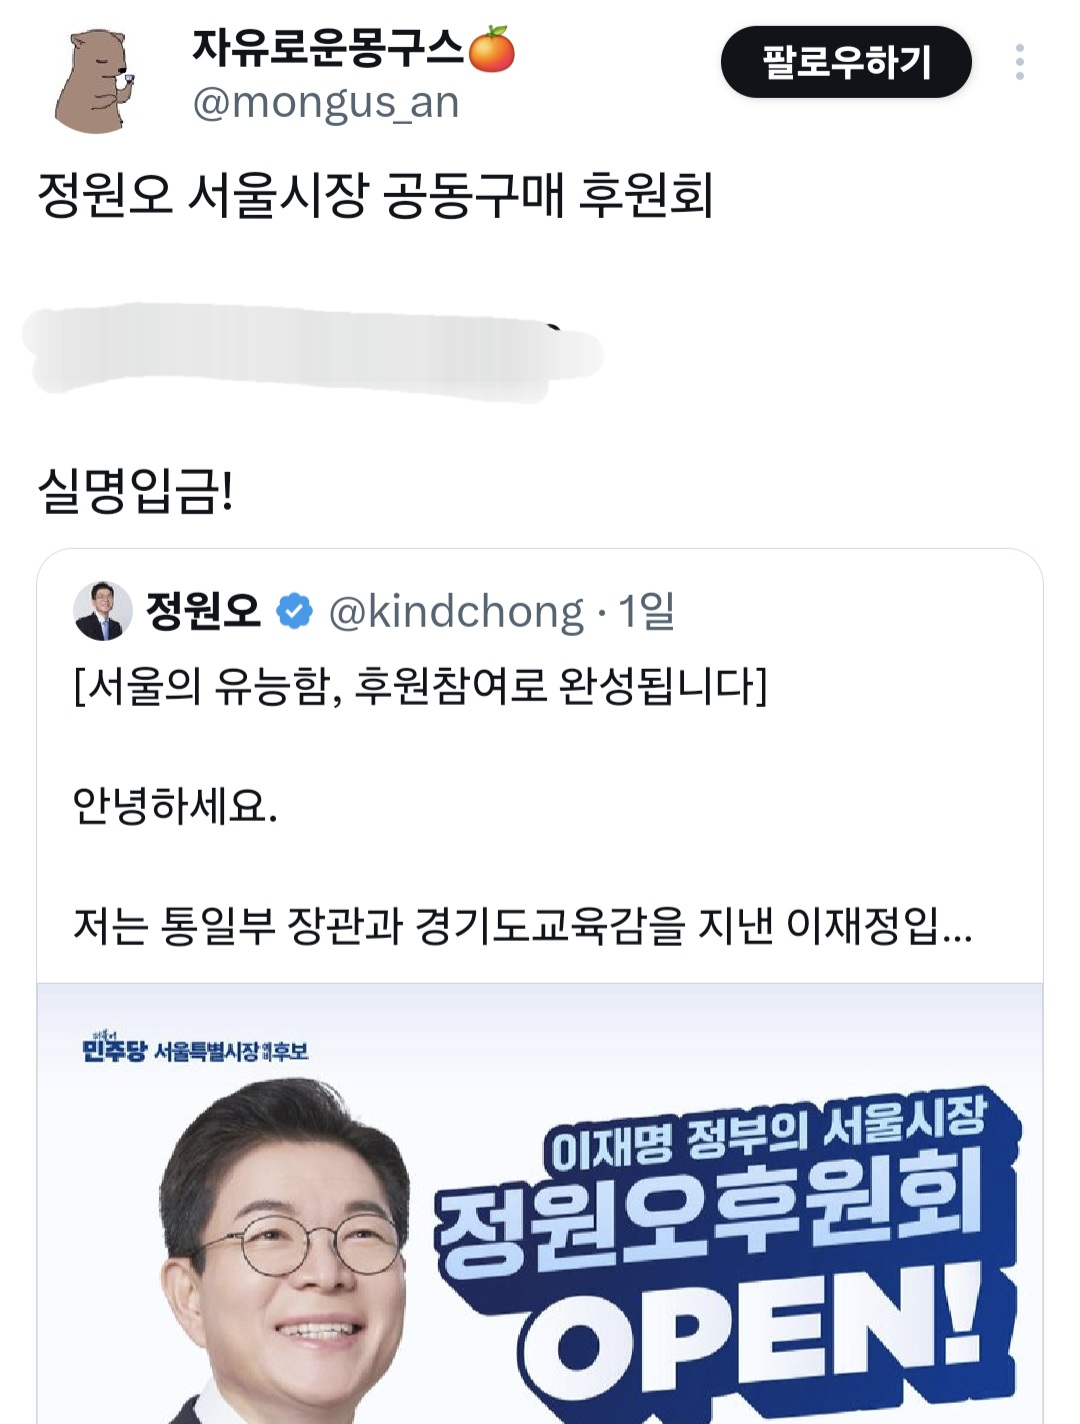Click the 팔로우하기 follow button
The height and width of the screenshot is (1424, 1080).
[846, 62]
